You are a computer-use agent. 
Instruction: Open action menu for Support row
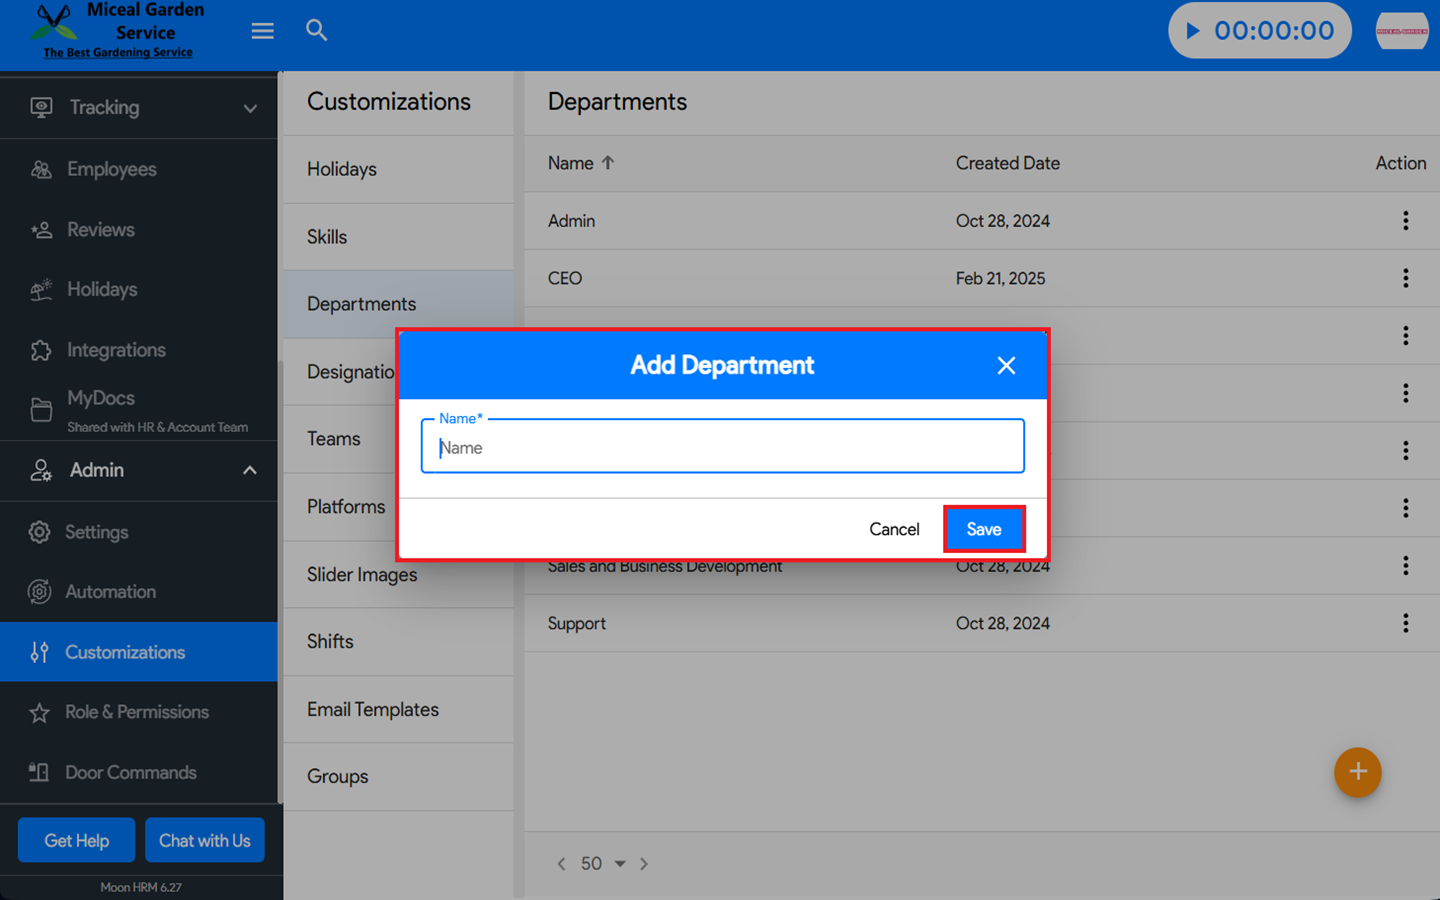click(x=1405, y=623)
